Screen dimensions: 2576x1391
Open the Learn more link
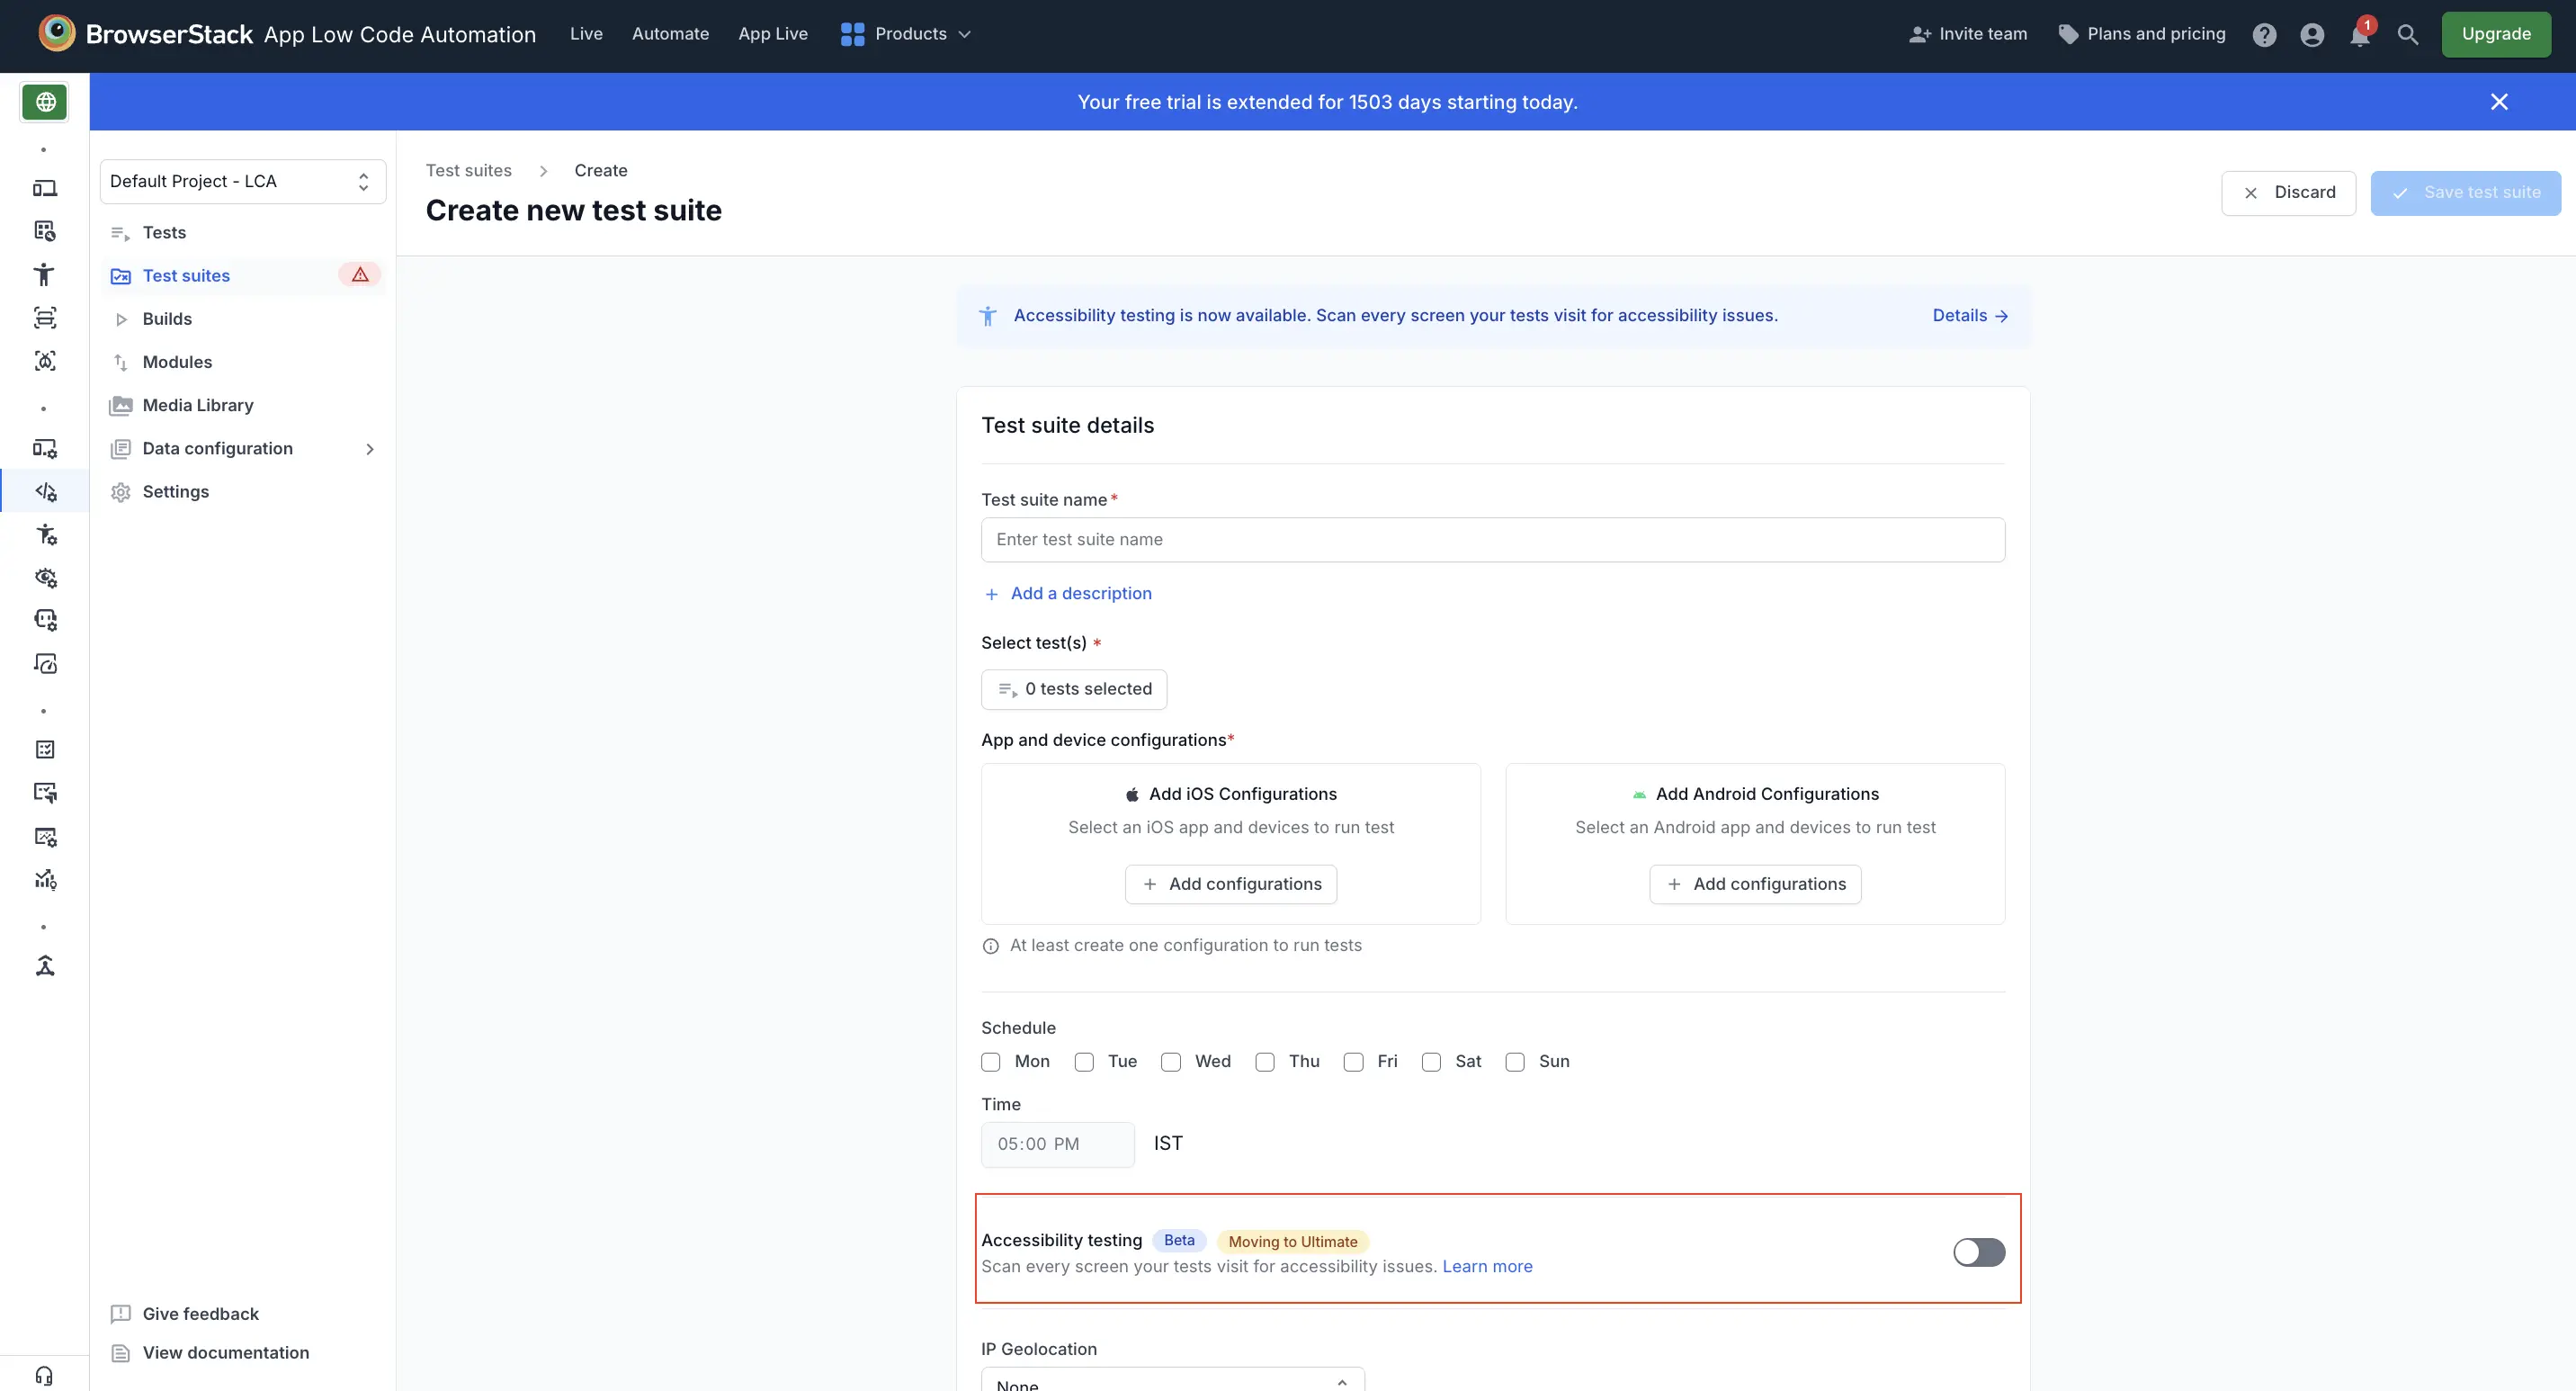[x=1487, y=1266]
